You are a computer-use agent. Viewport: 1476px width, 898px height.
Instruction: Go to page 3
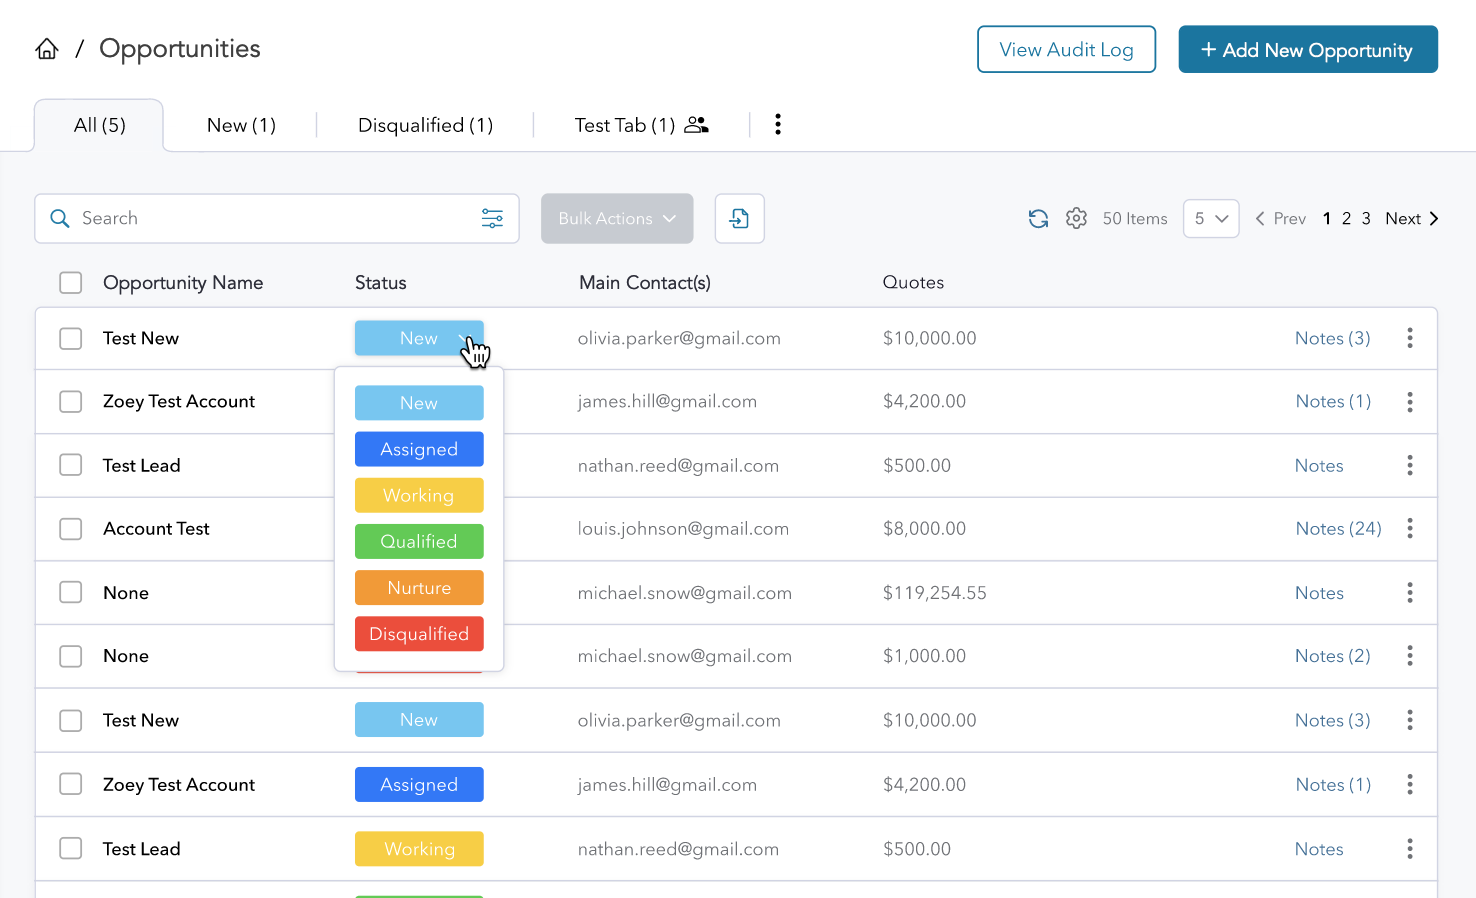(x=1366, y=218)
